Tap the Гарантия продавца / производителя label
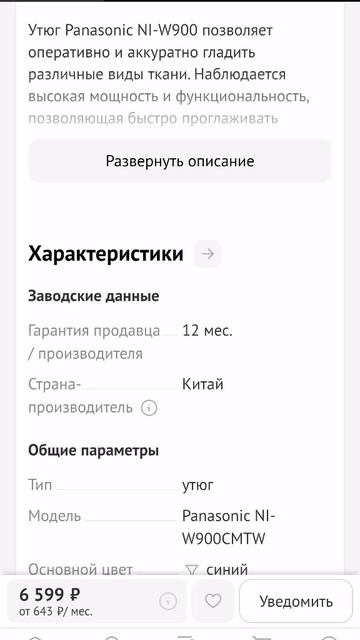Viewport: 360px width, 640px height. [94, 342]
